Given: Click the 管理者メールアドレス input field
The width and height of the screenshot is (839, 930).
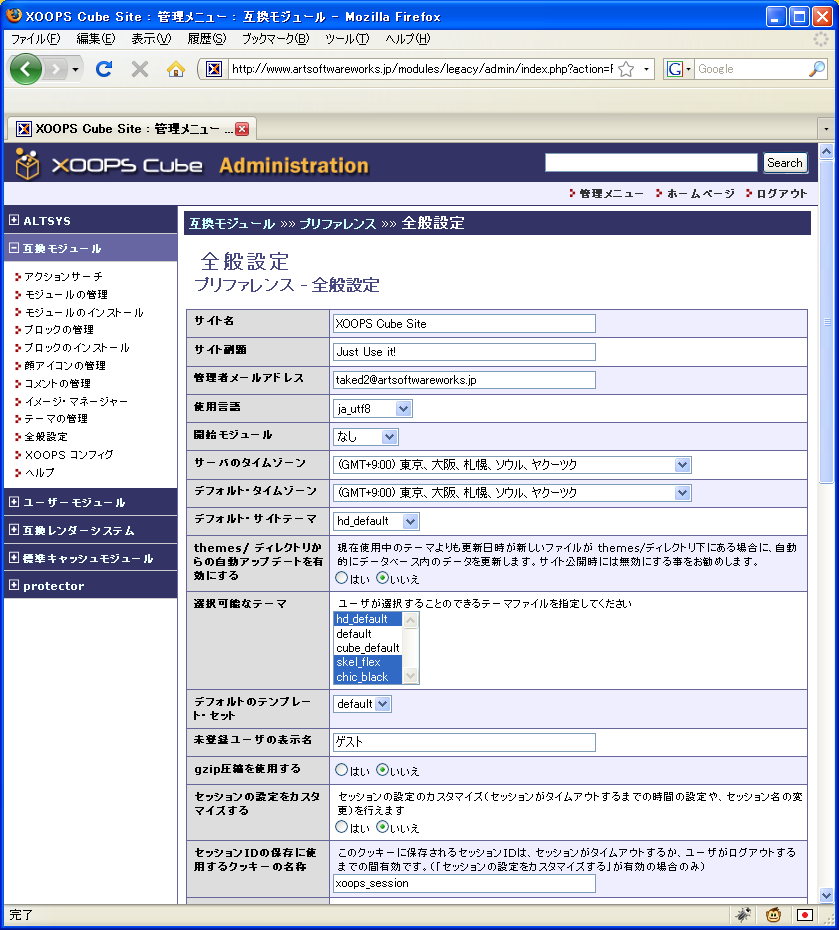Looking at the screenshot, I should (464, 380).
